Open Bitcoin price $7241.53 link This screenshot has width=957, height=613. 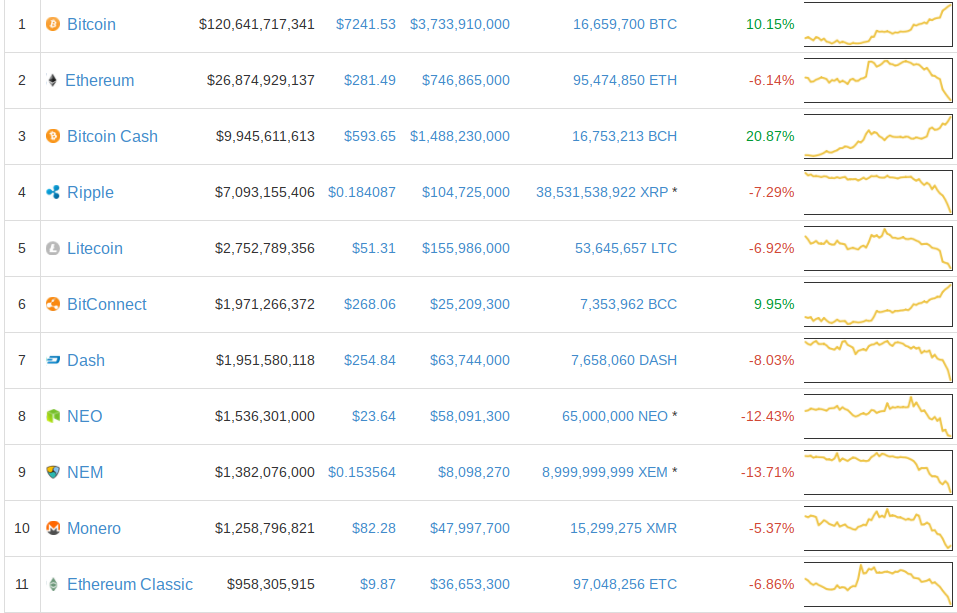[x=366, y=24]
